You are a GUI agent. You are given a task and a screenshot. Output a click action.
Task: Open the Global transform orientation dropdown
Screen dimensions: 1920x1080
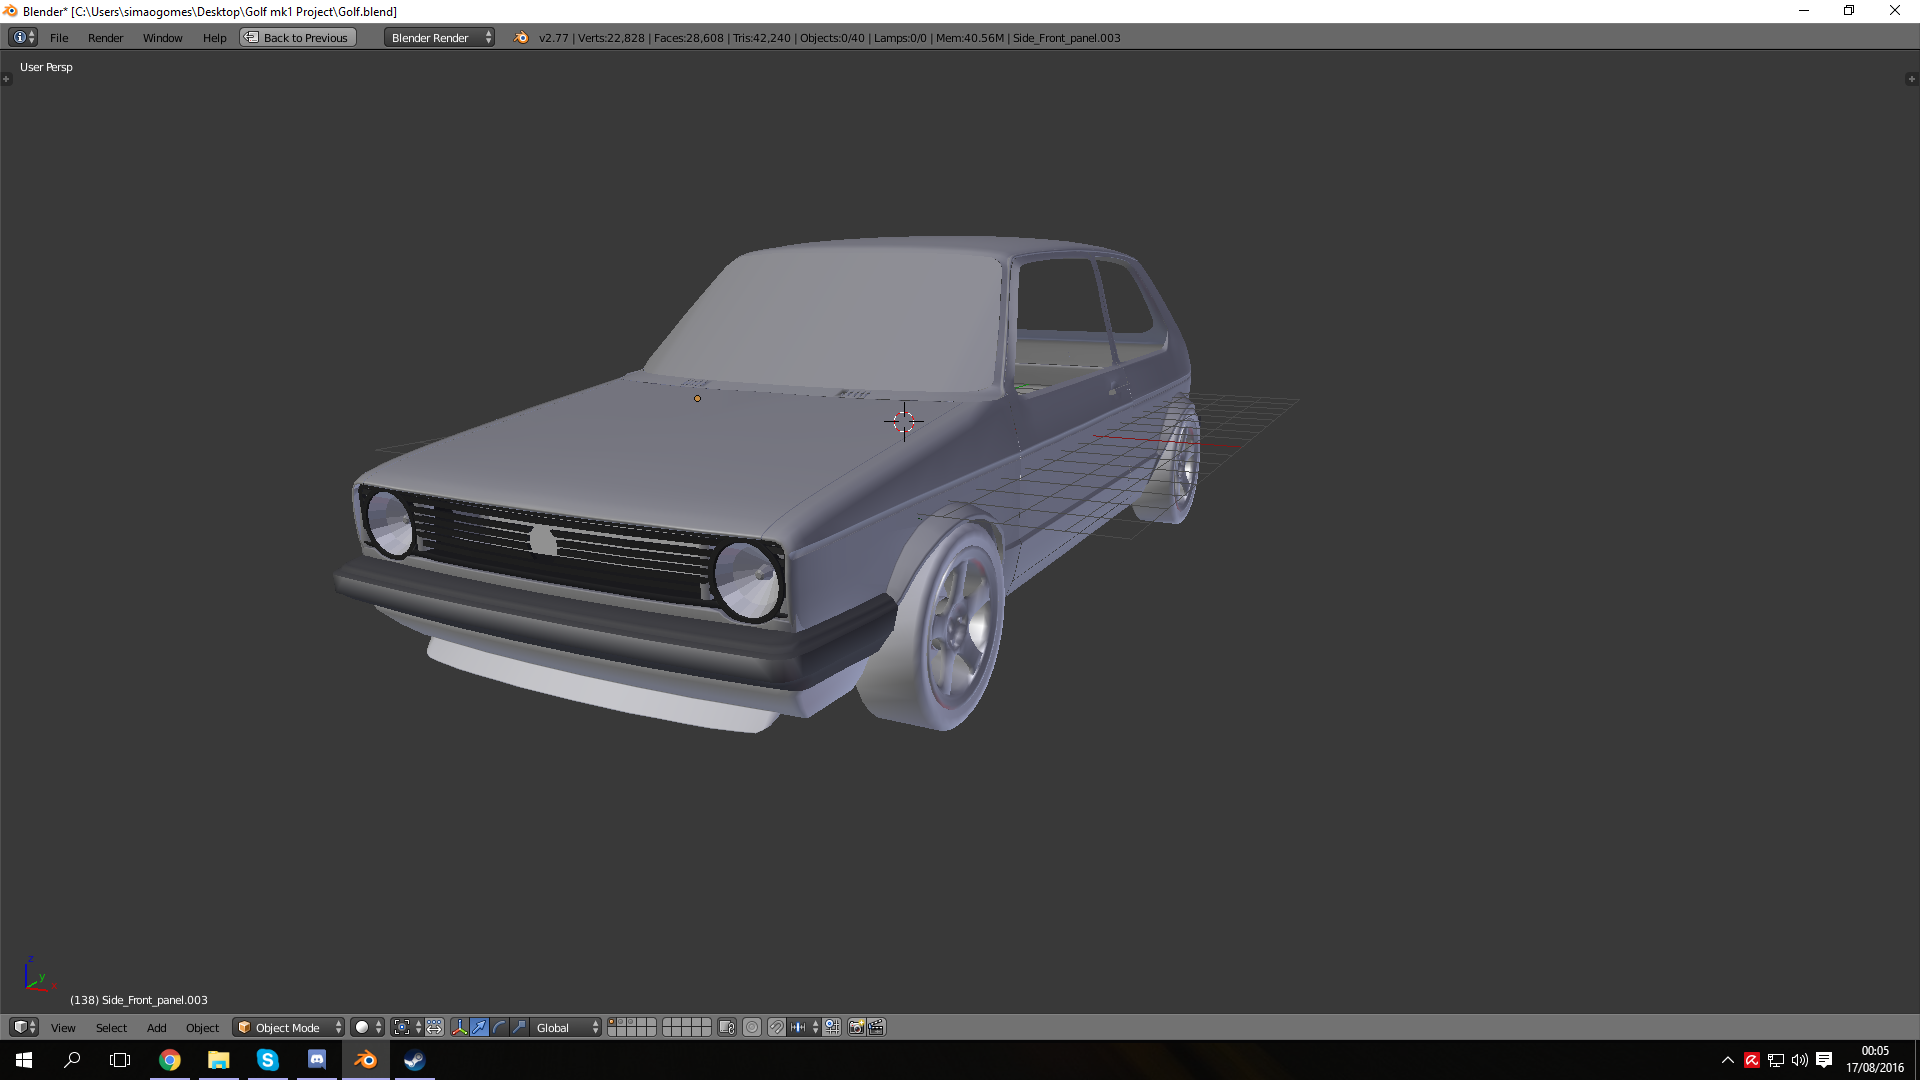coord(567,1027)
